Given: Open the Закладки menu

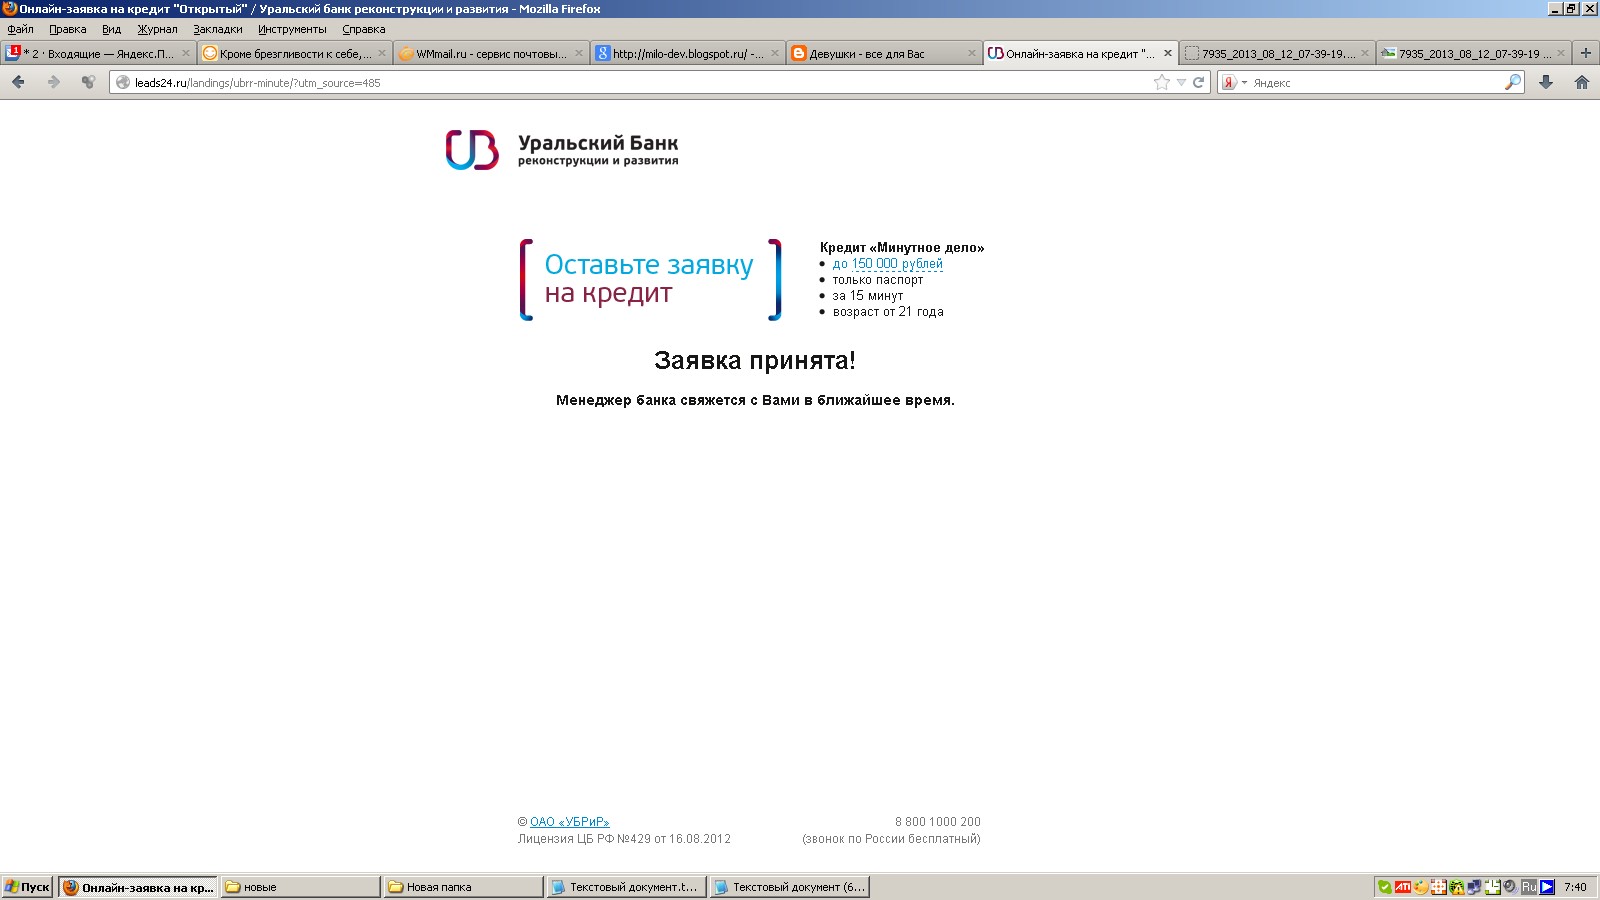Looking at the screenshot, I should point(218,29).
